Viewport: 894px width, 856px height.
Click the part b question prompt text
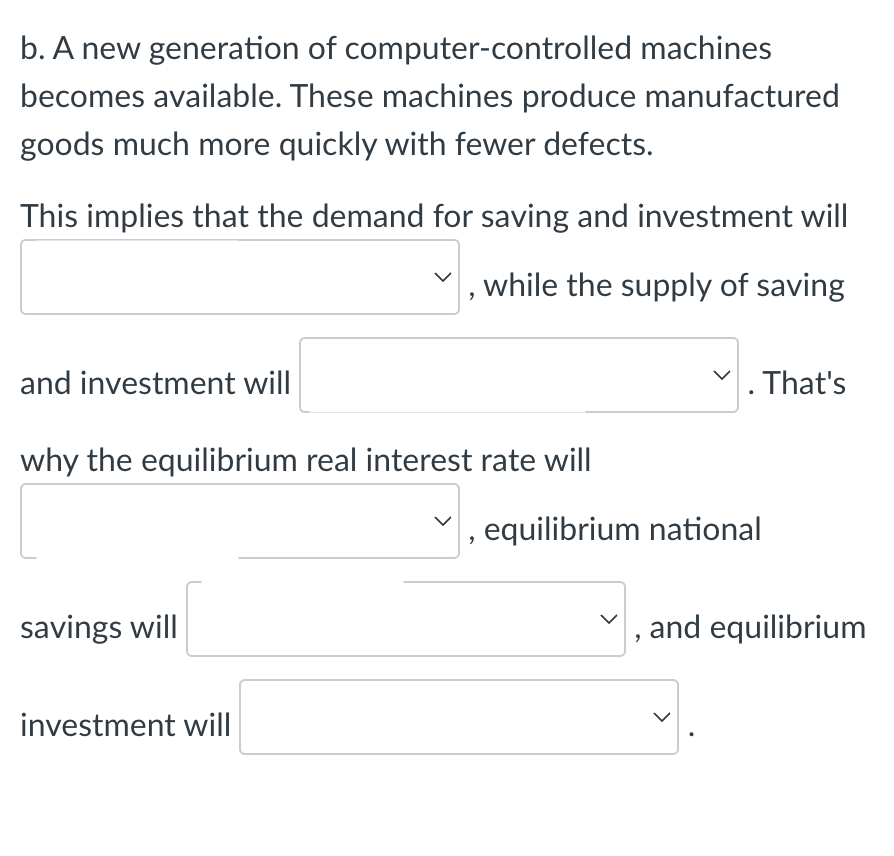click(430, 96)
